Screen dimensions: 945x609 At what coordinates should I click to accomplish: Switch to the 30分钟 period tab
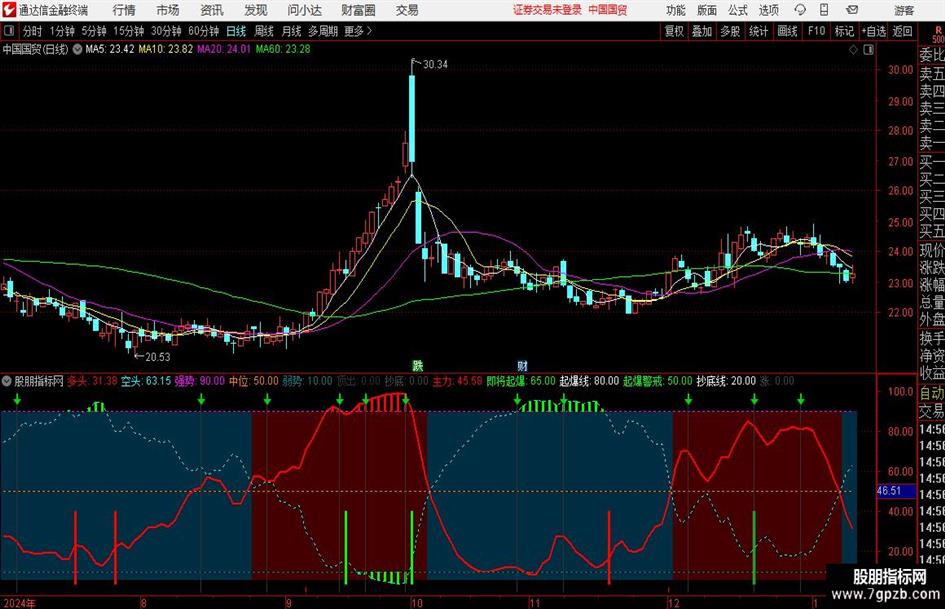pyautogui.click(x=166, y=31)
